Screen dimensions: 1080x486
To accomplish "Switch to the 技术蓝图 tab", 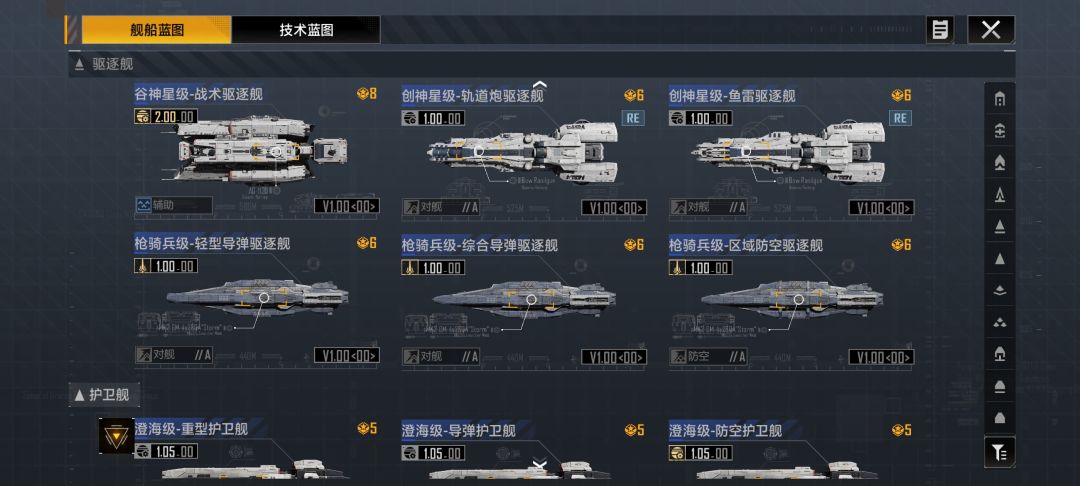I will tap(306, 30).
